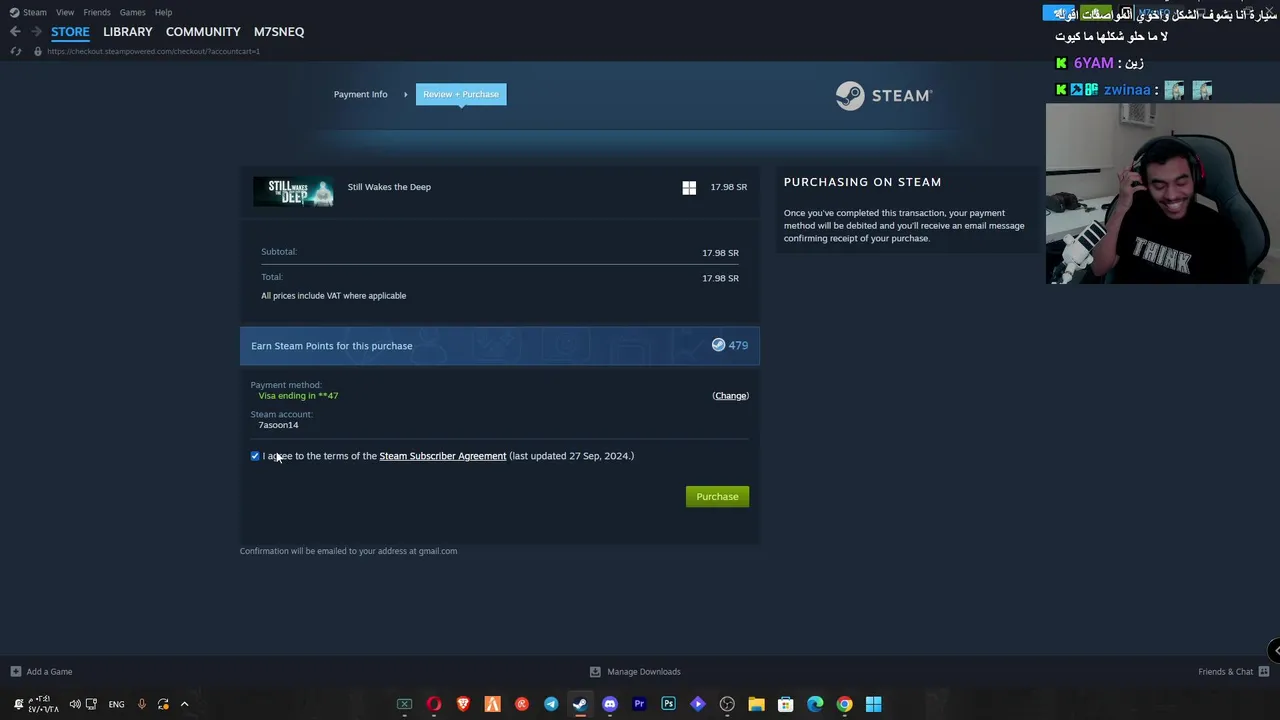Click the Windows platform icon beside the price
This screenshot has height=720, width=1280.
click(689, 188)
